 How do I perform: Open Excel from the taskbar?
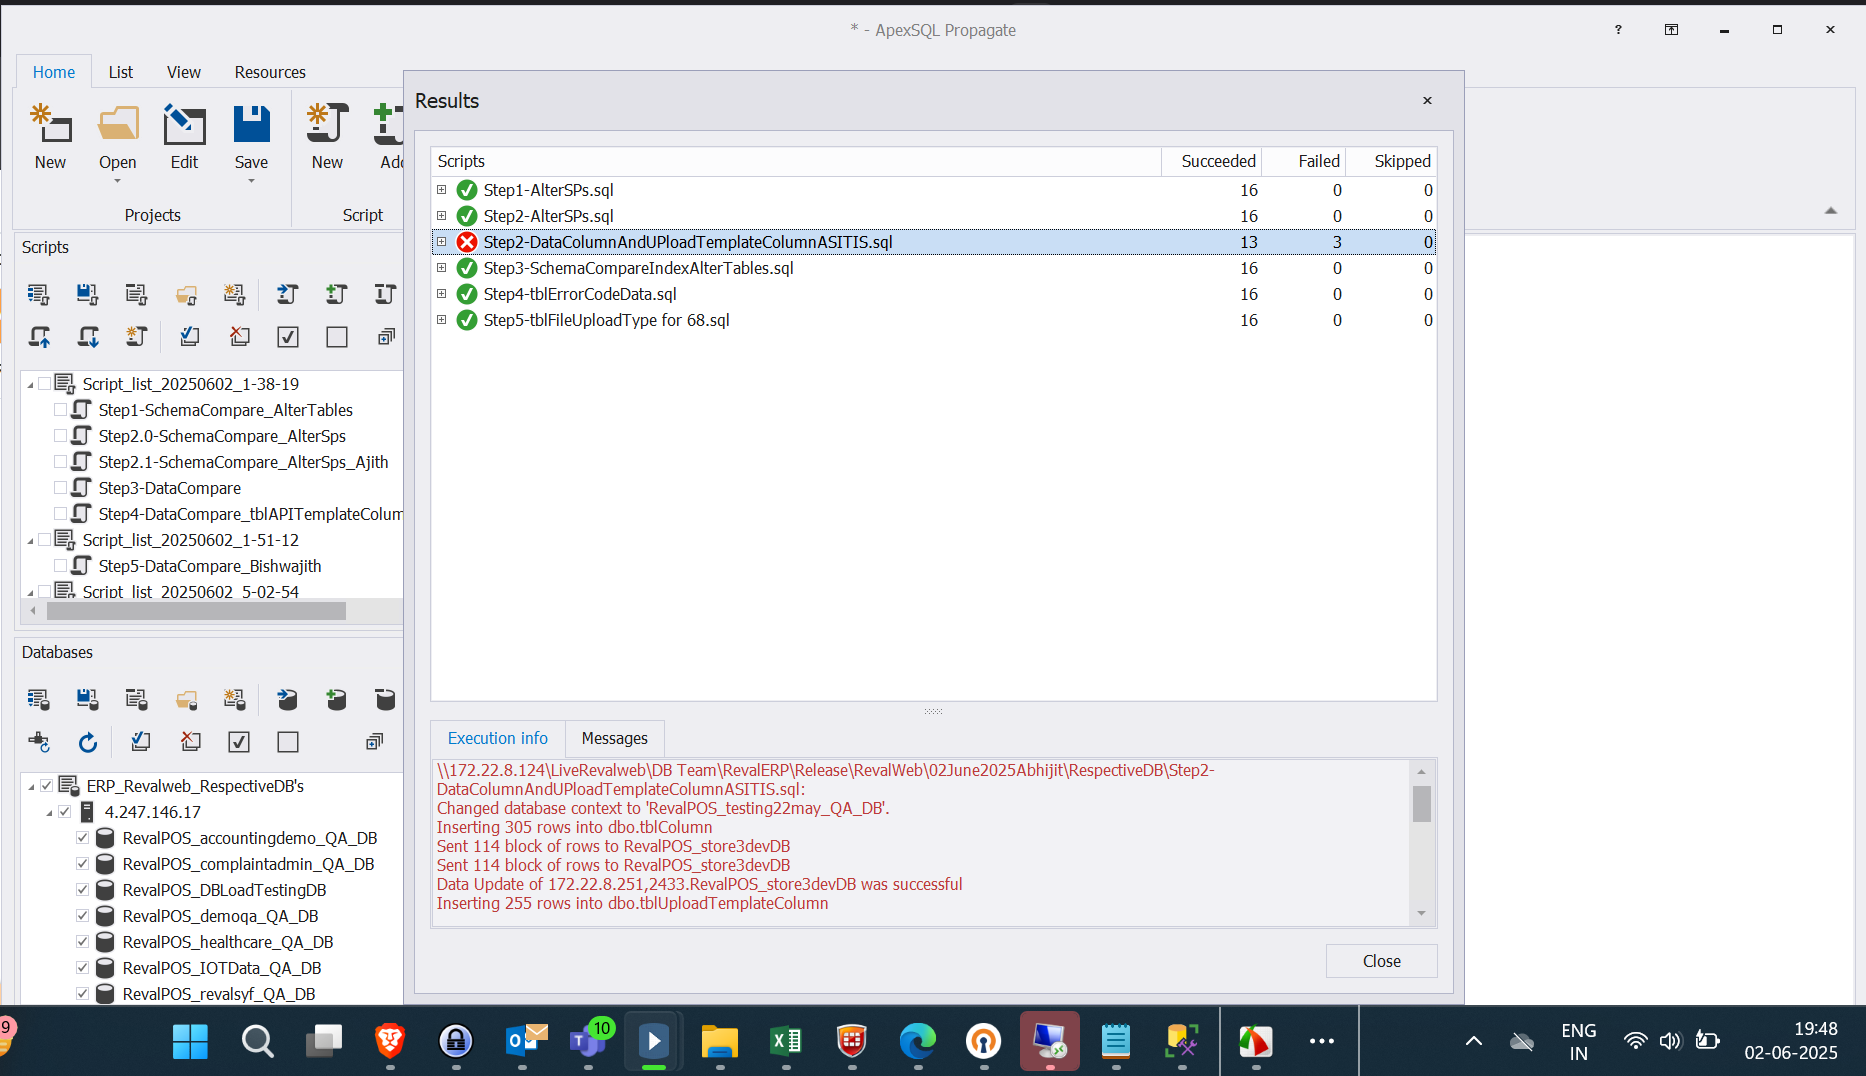(786, 1042)
